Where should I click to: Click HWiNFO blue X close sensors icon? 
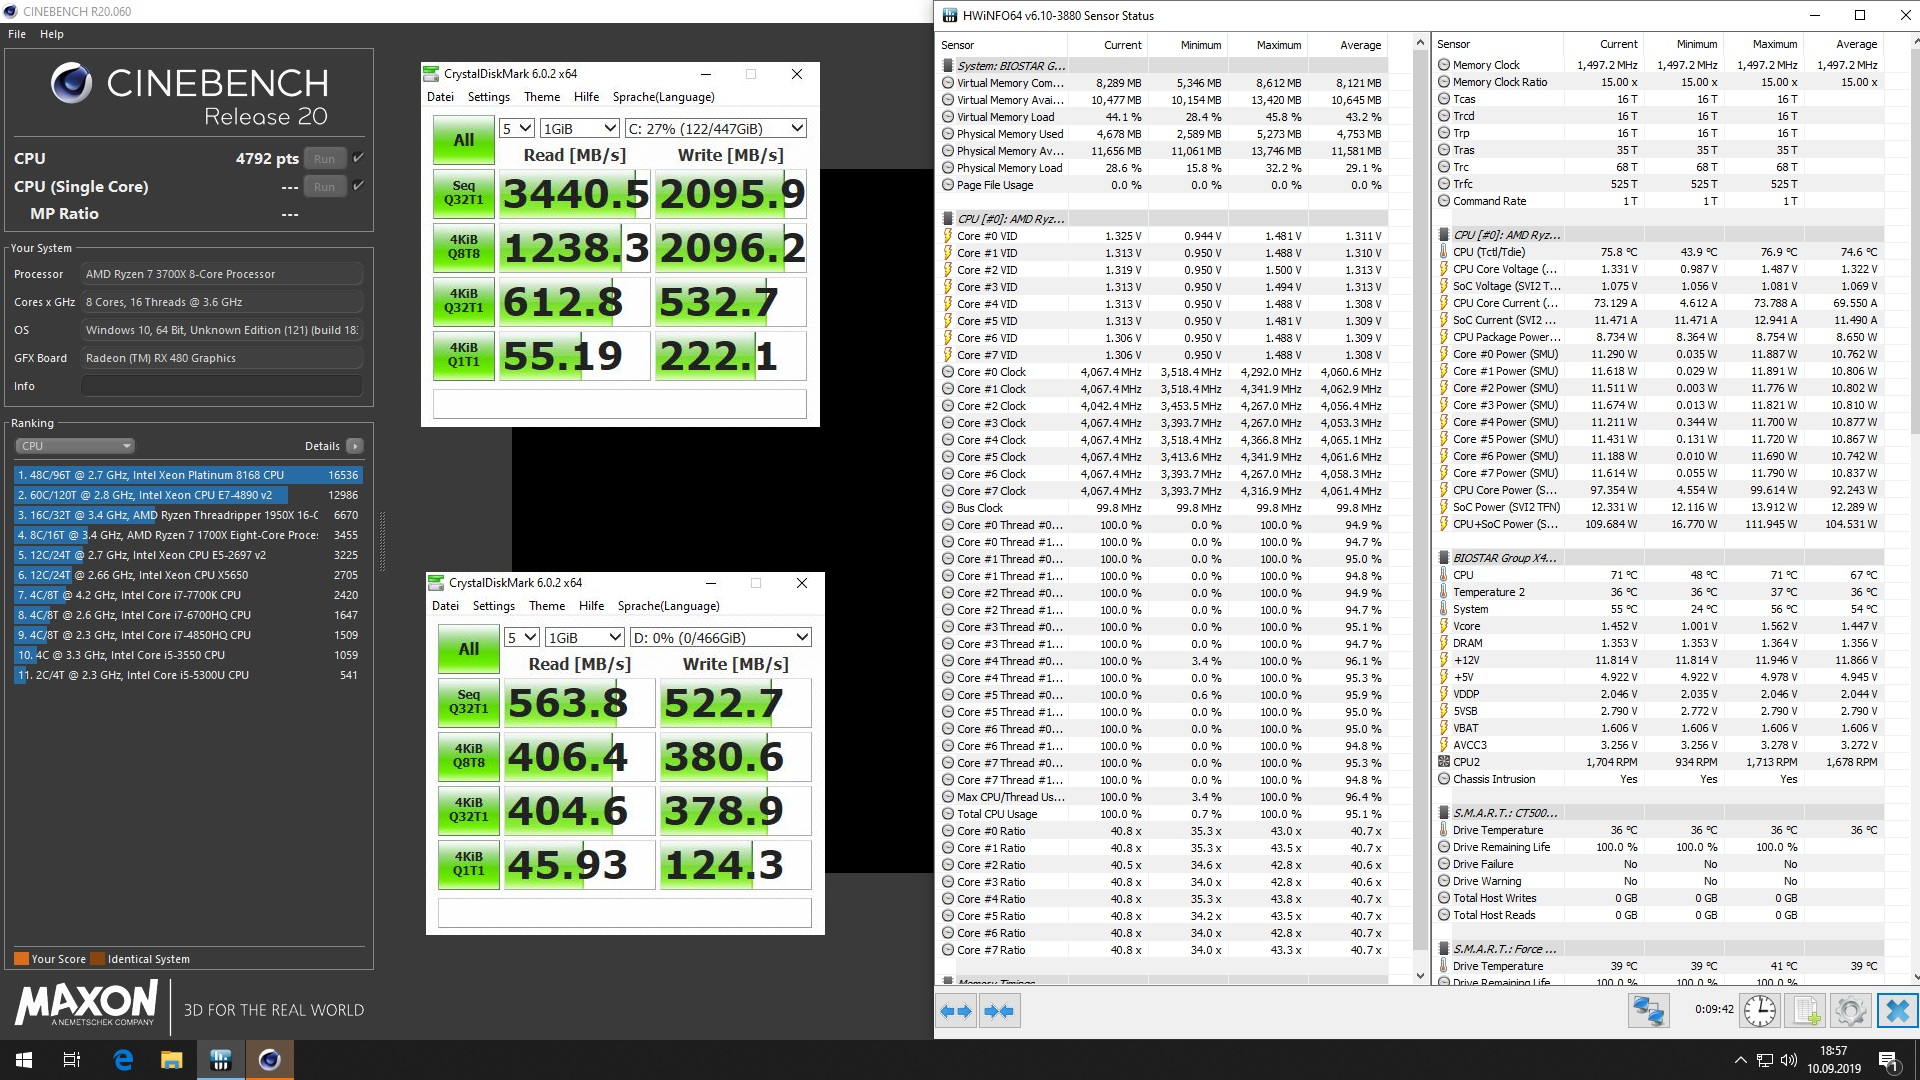point(1897,1011)
